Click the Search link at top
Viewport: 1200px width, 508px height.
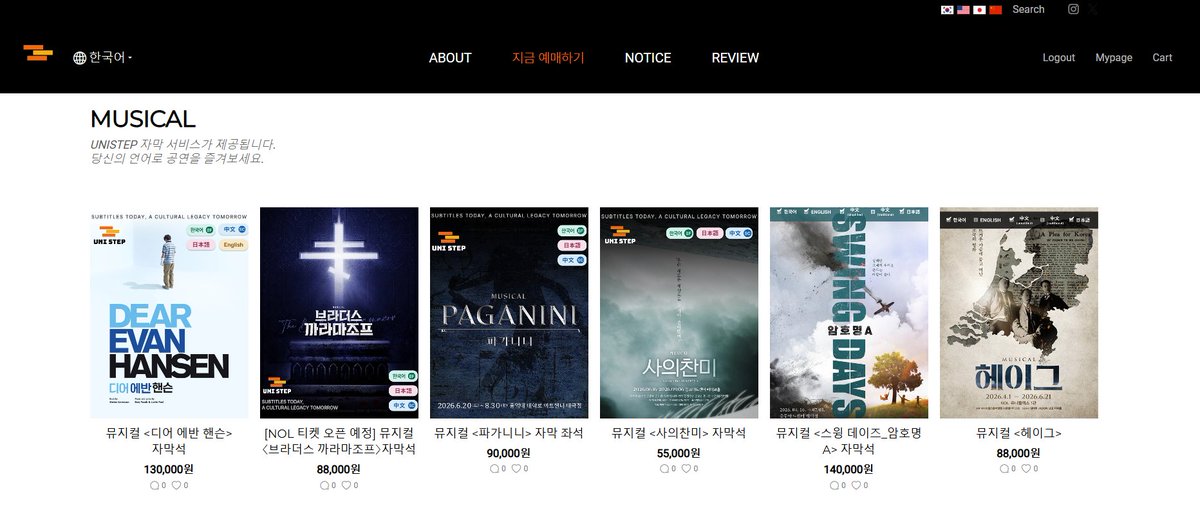(x=1028, y=9)
